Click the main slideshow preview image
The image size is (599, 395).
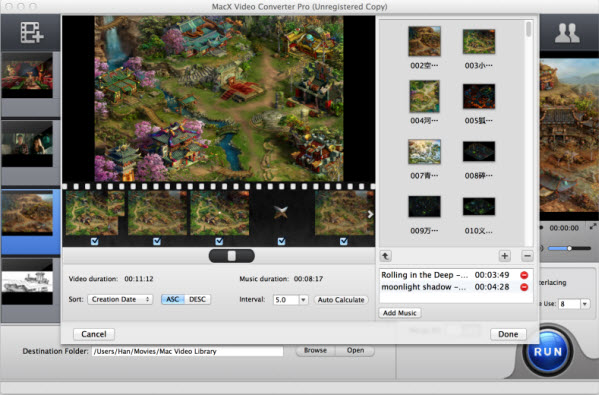(x=219, y=99)
